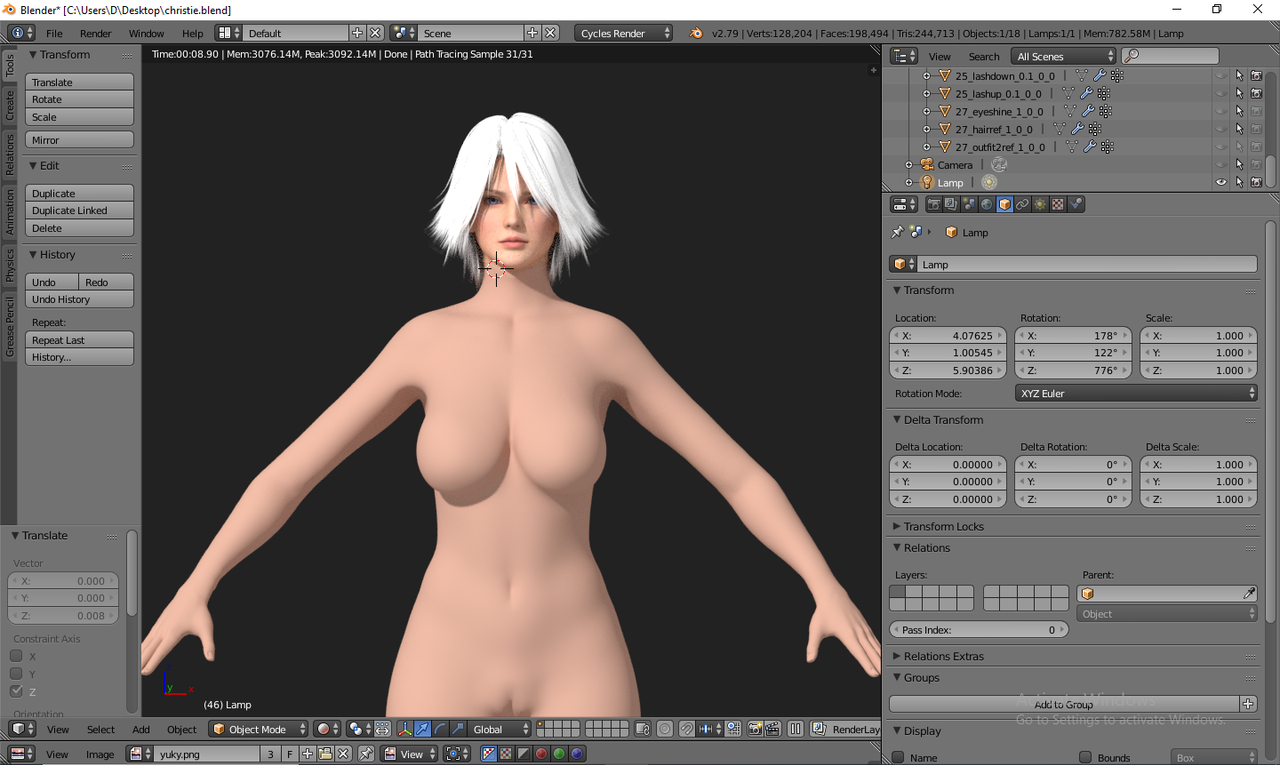This screenshot has width=1280, height=765.
Task: Enable the Name display checkbox
Action: click(x=898, y=757)
